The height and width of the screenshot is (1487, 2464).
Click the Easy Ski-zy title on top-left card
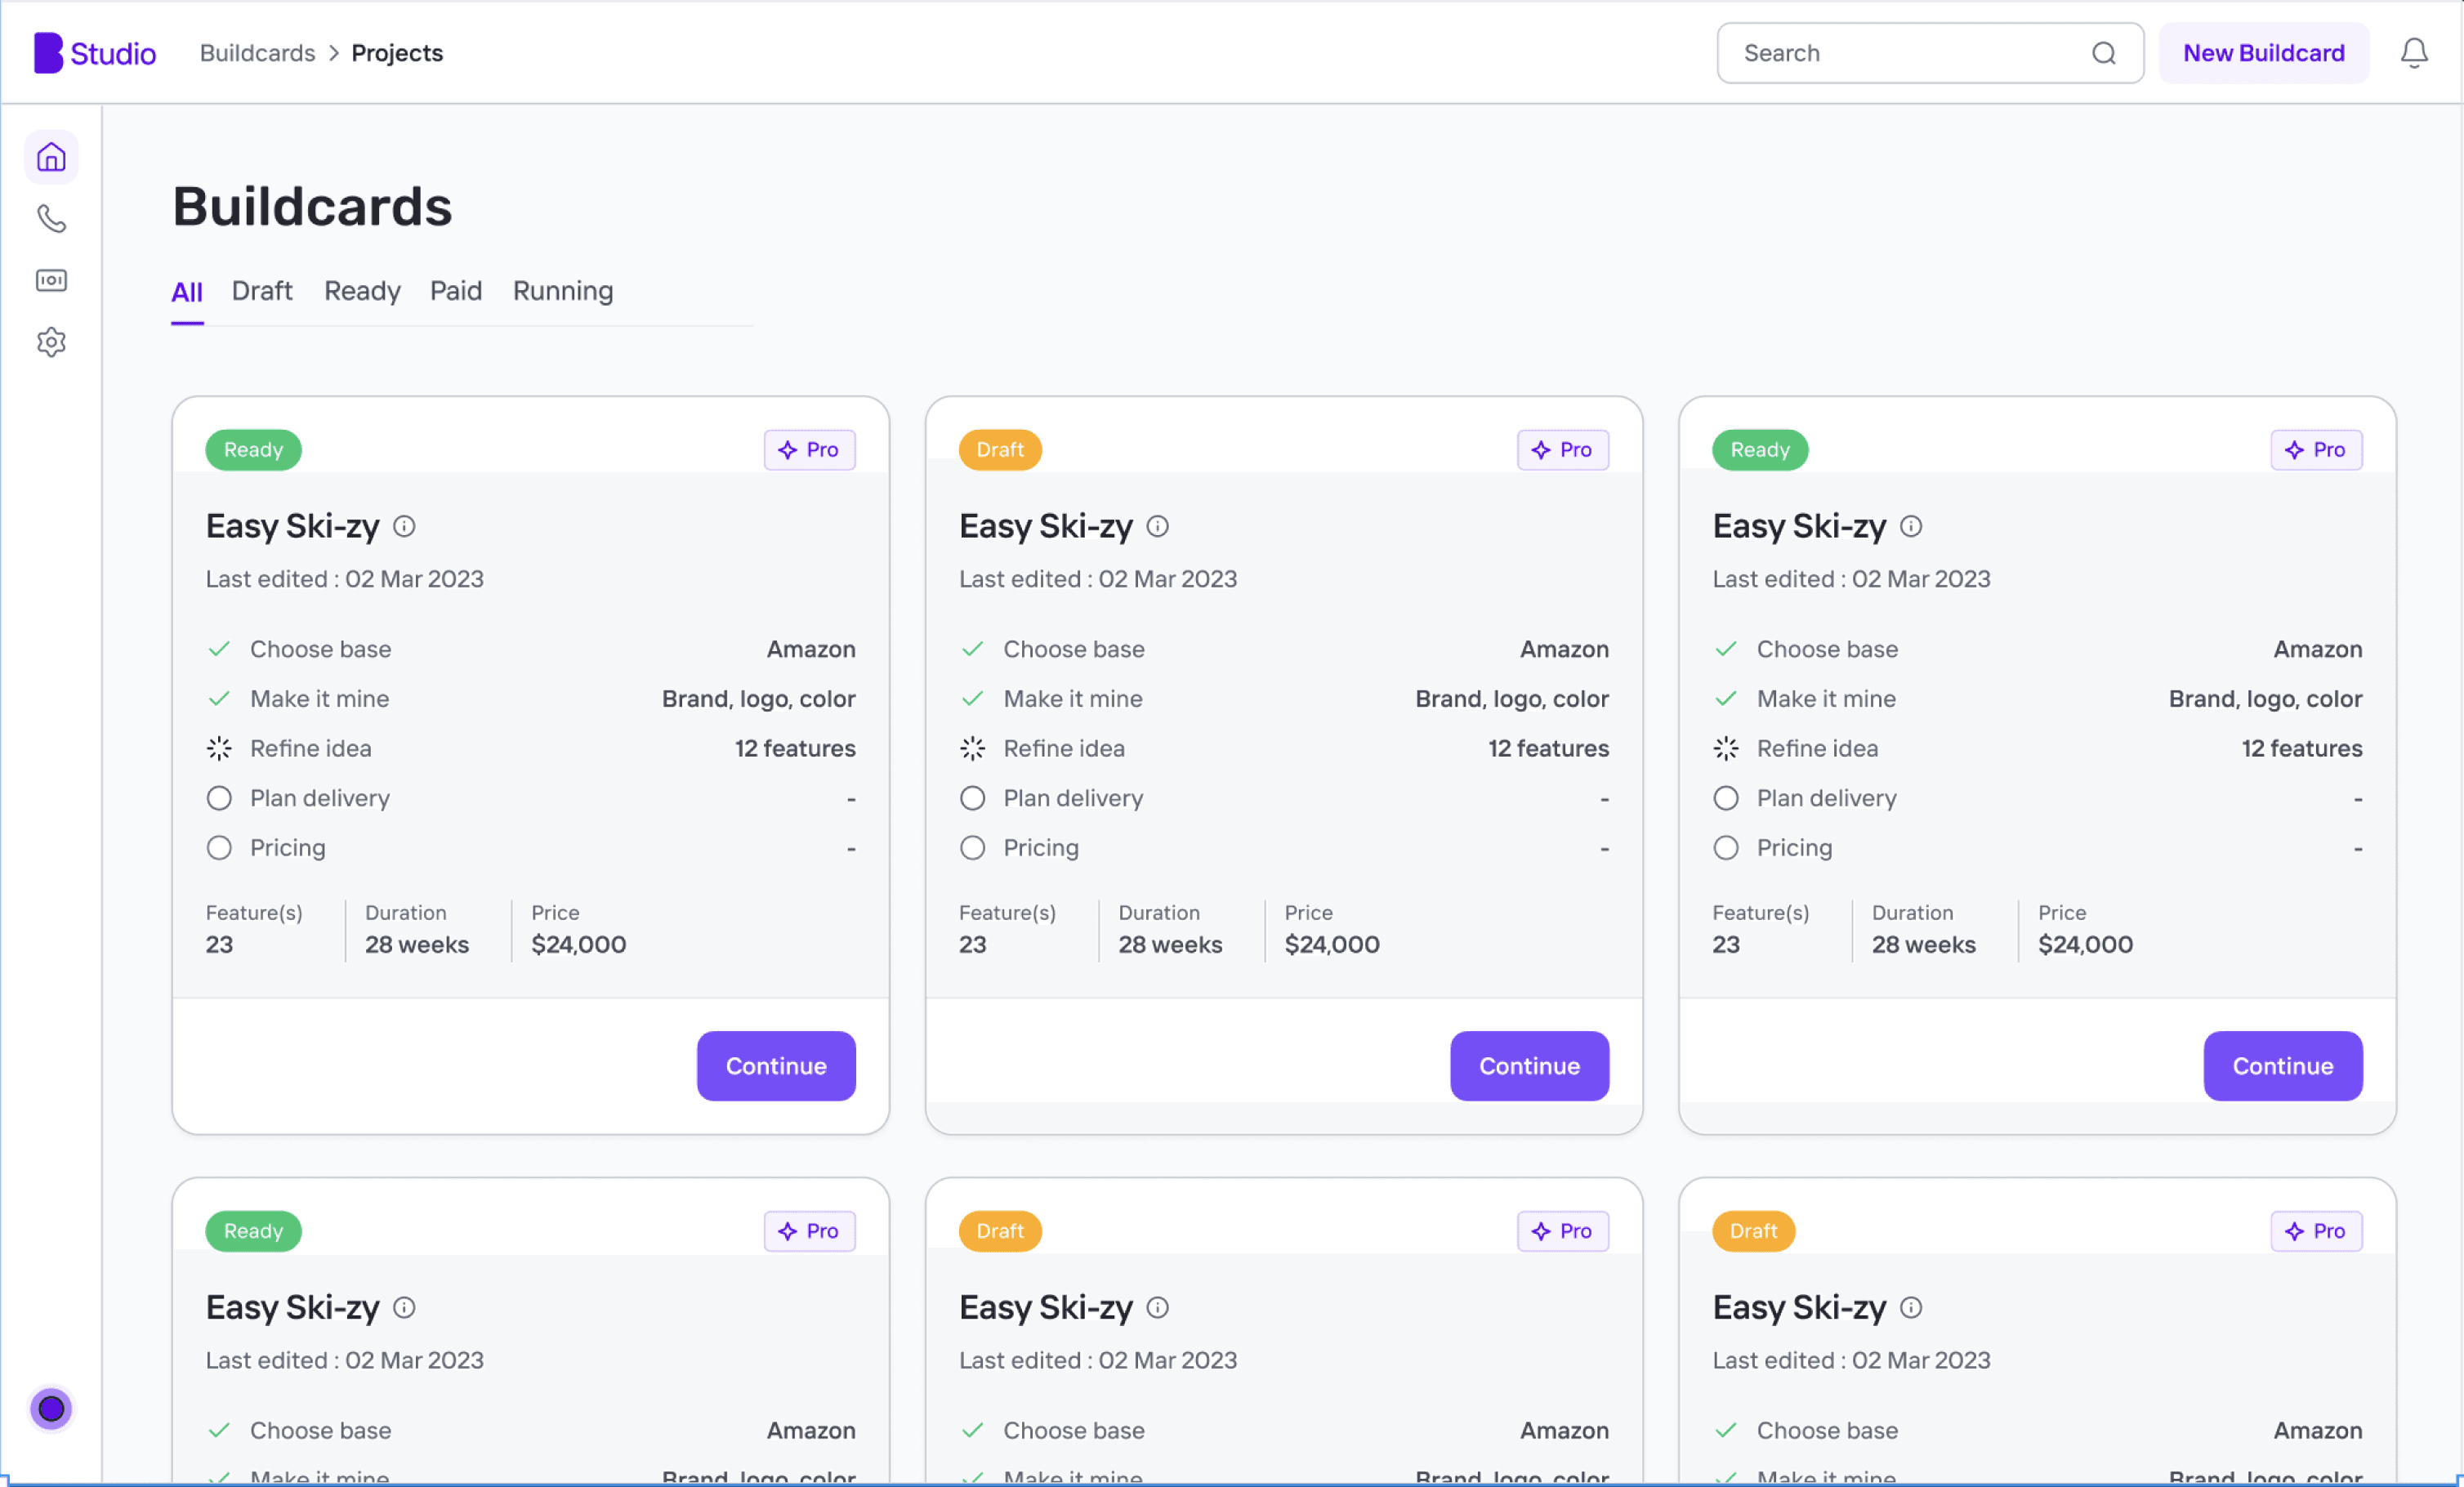coord(293,526)
